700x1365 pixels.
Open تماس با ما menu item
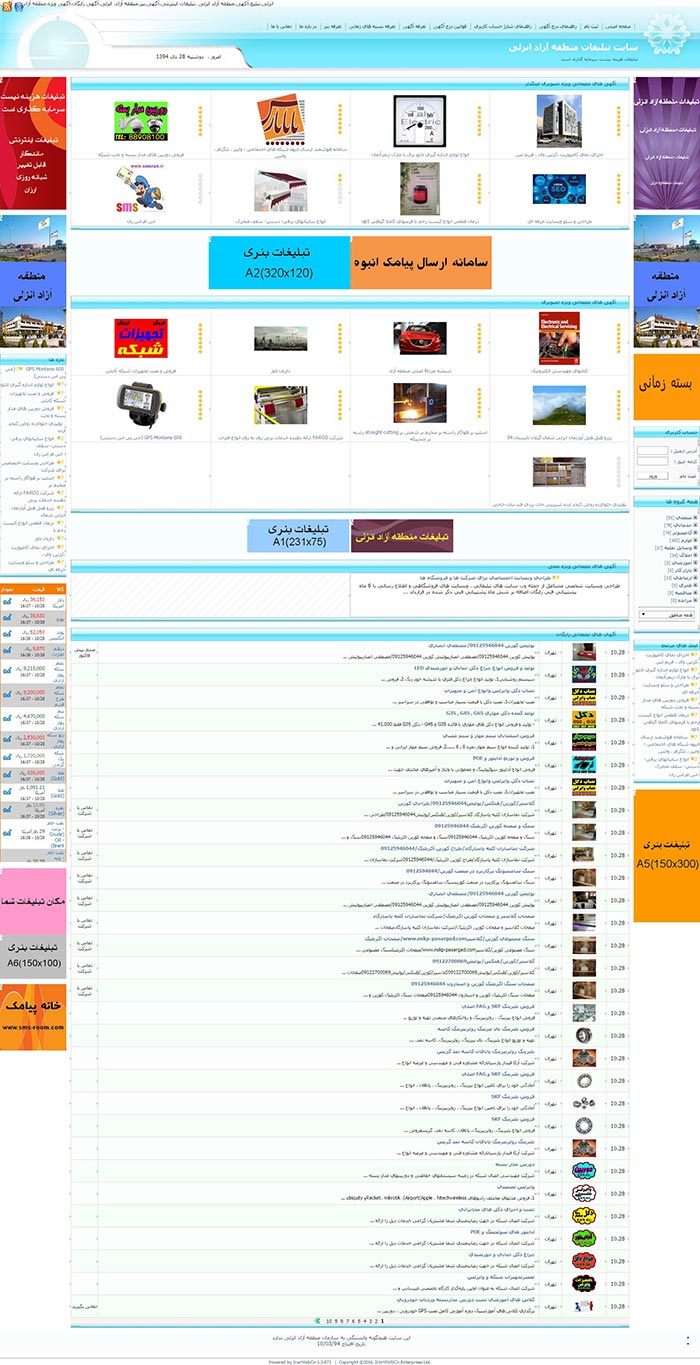(280, 26)
